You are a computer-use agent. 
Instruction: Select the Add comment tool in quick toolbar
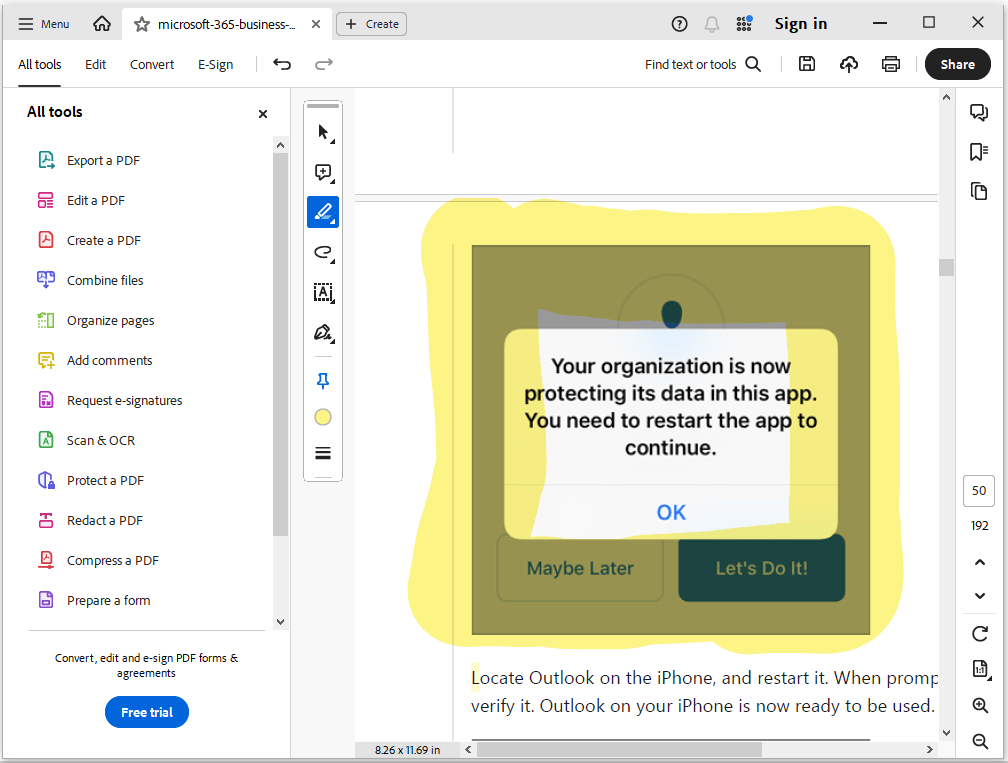click(x=323, y=172)
